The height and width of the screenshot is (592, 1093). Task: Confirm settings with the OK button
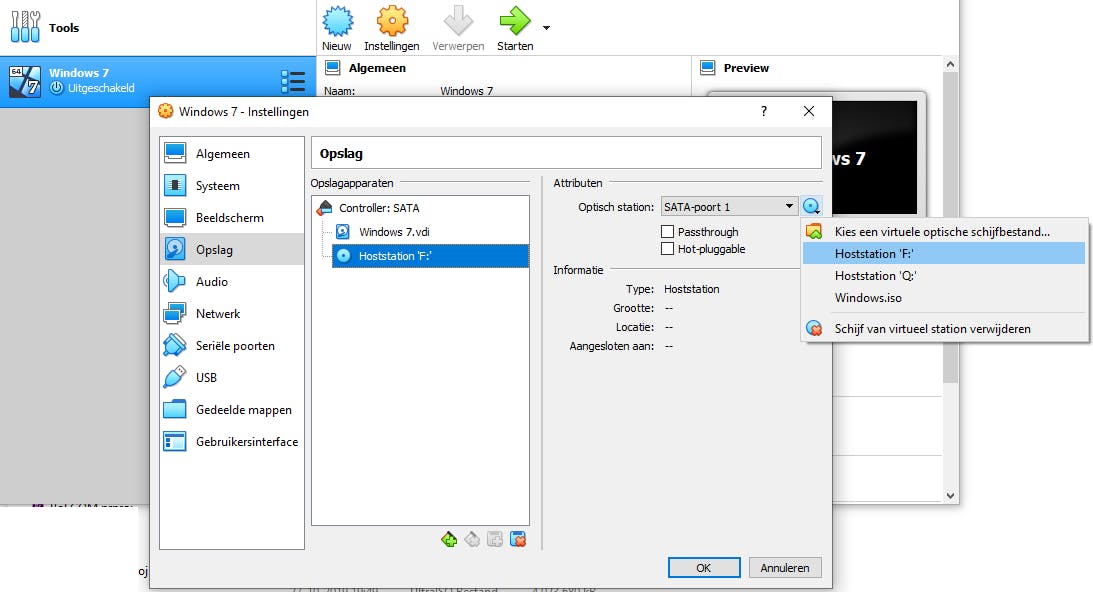click(704, 568)
